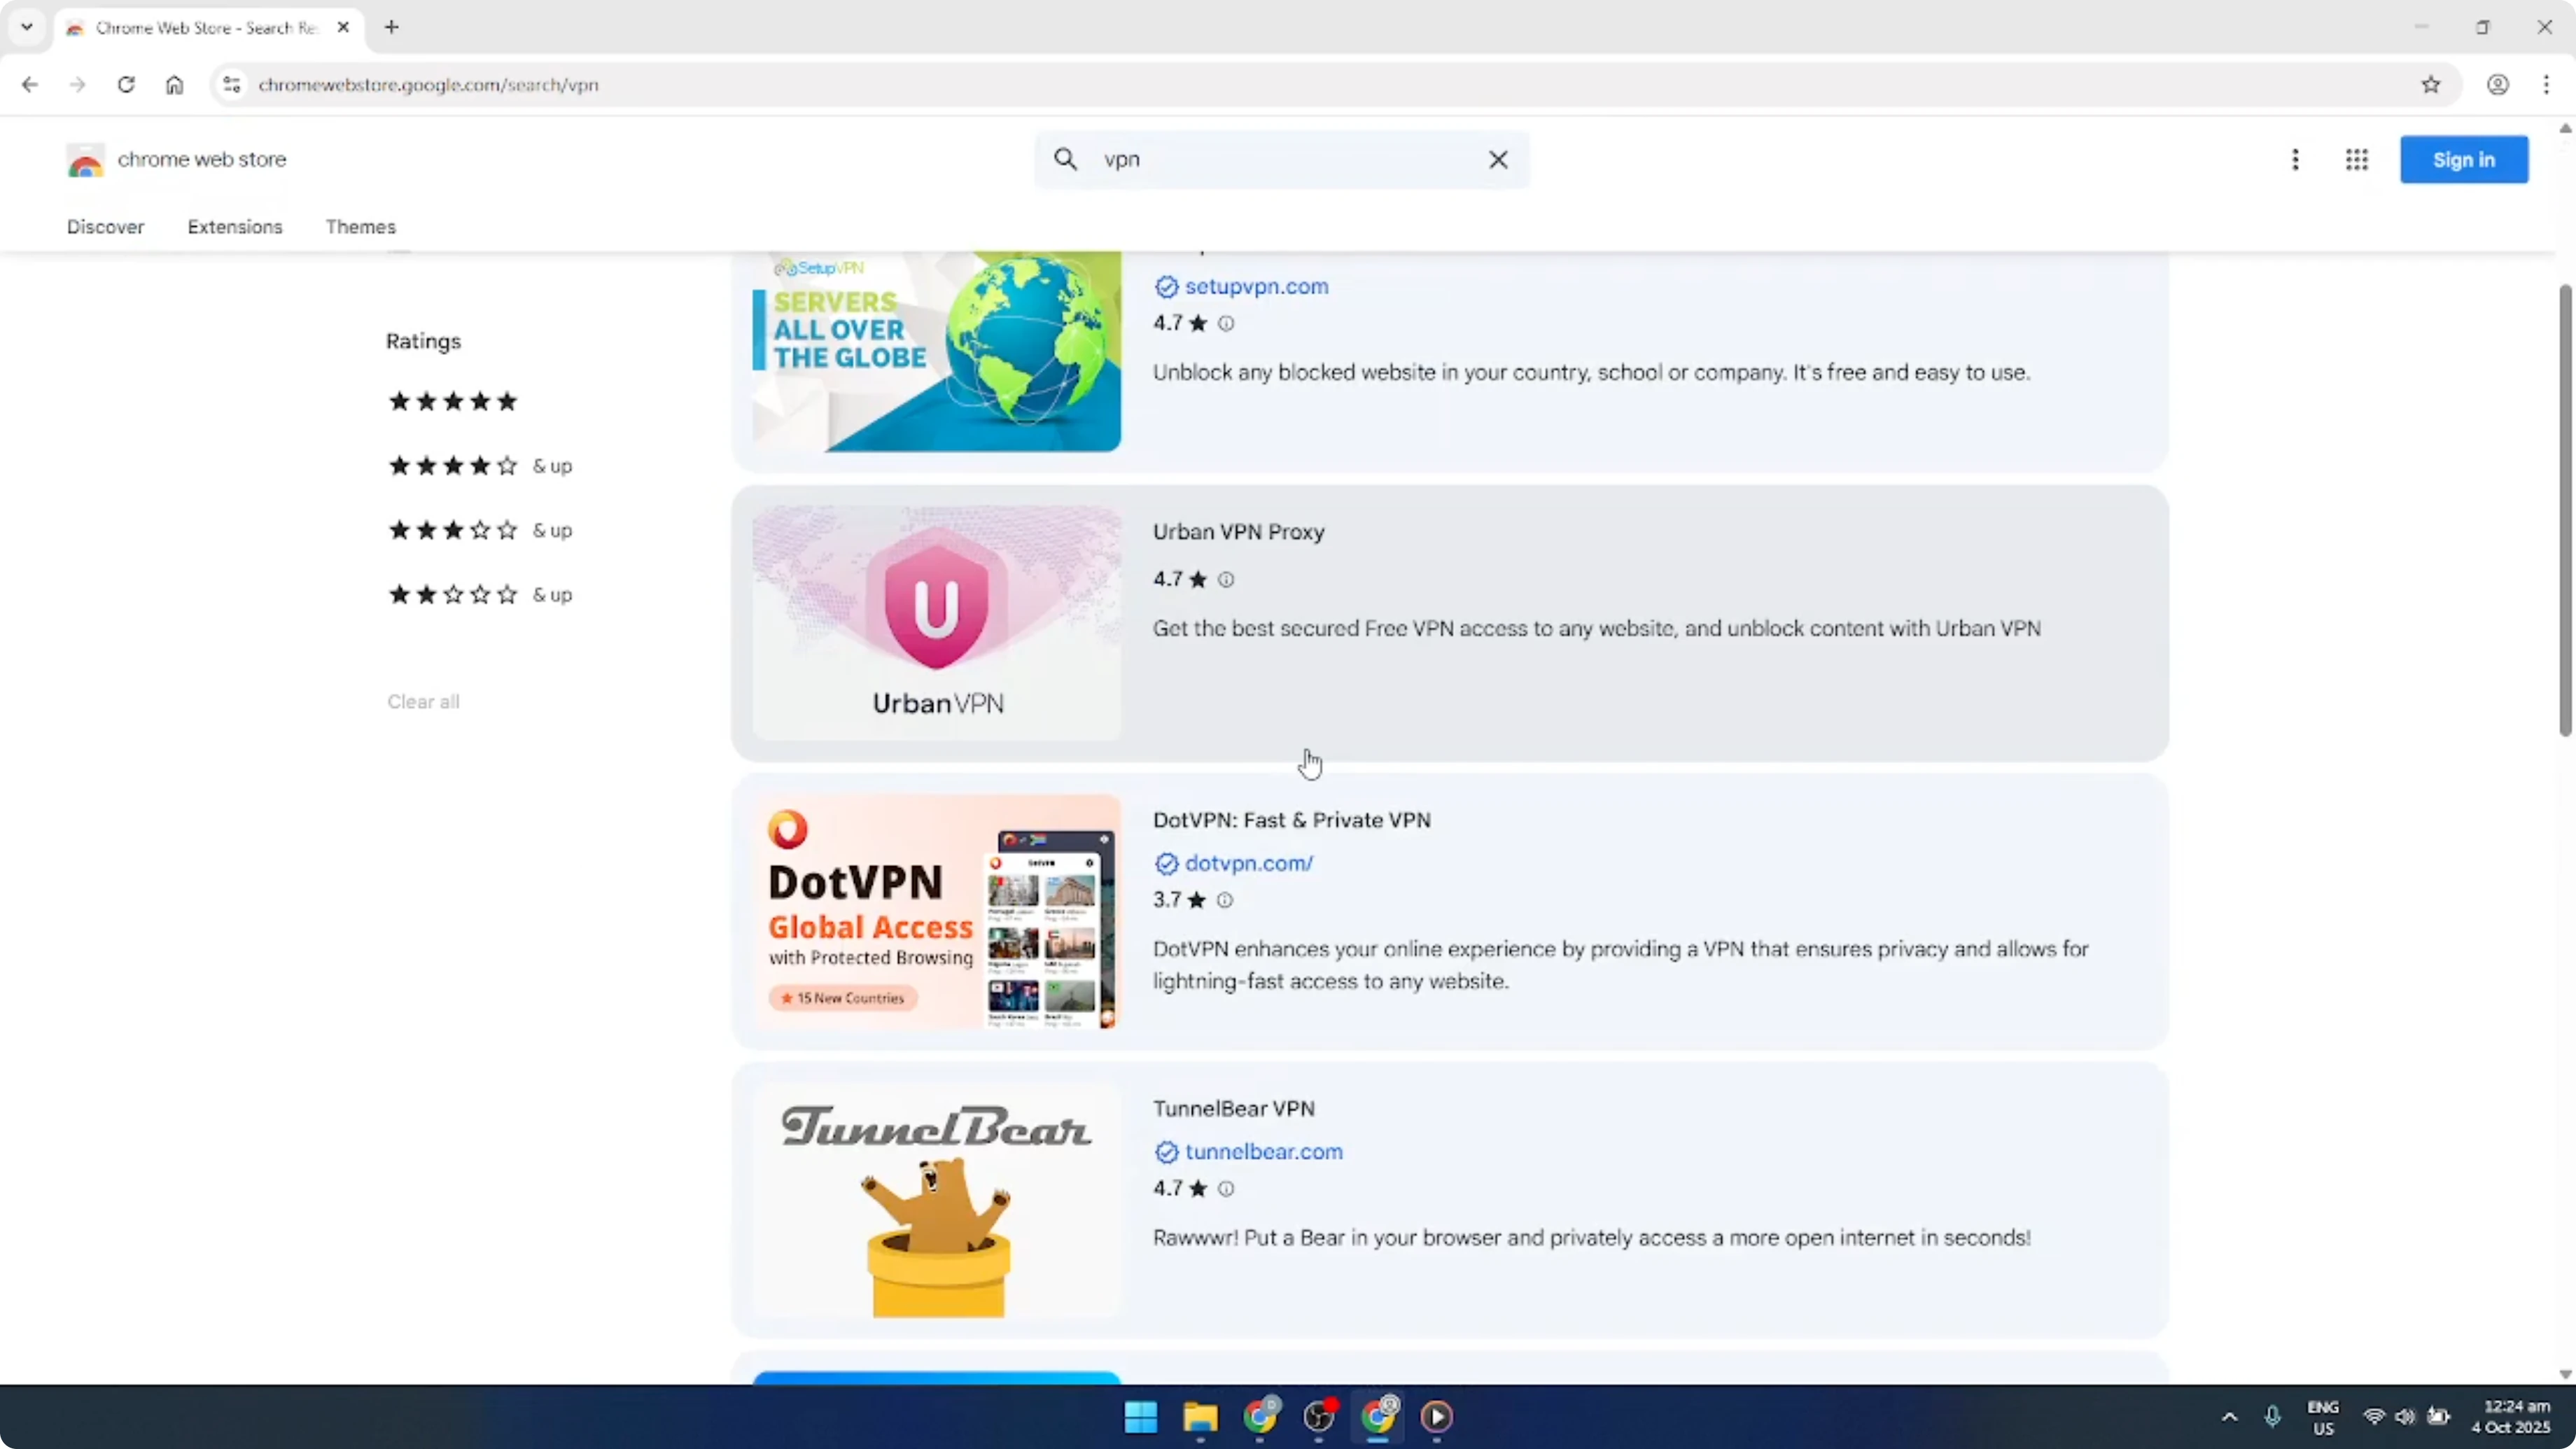Open the Chrome profile icon

pos(2498,85)
